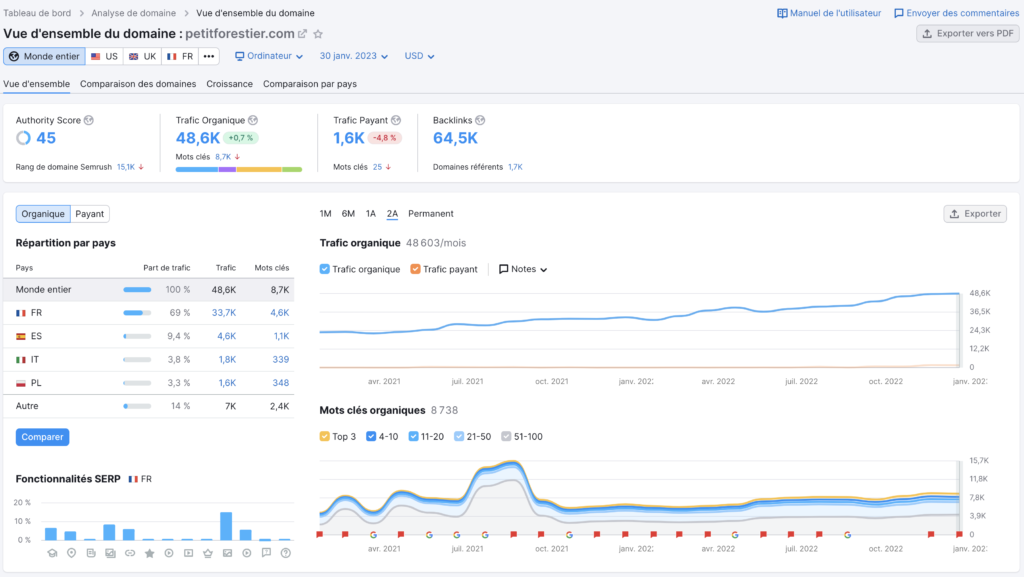Click the blue Comparer button
This screenshot has width=1024, height=577.
[42, 437]
